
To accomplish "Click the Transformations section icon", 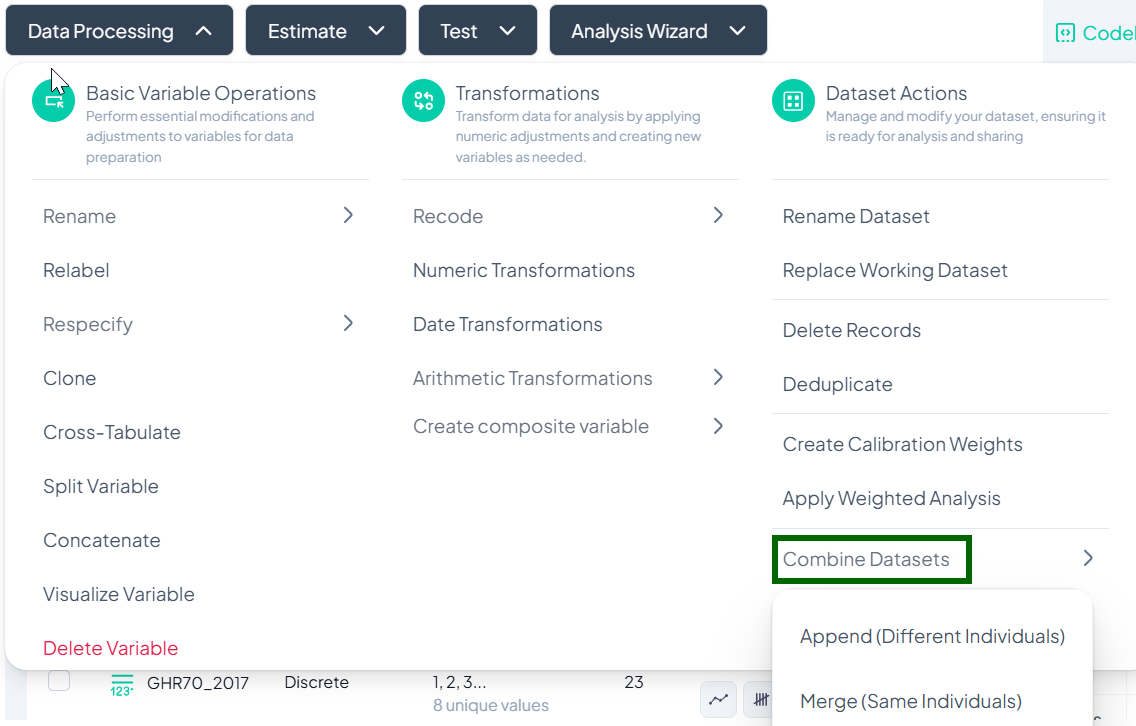I will coord(424,101).
